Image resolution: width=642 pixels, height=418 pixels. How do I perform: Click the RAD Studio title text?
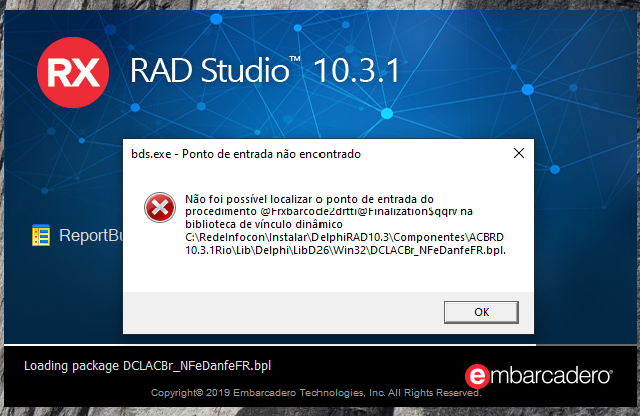[x=210, y=70]
